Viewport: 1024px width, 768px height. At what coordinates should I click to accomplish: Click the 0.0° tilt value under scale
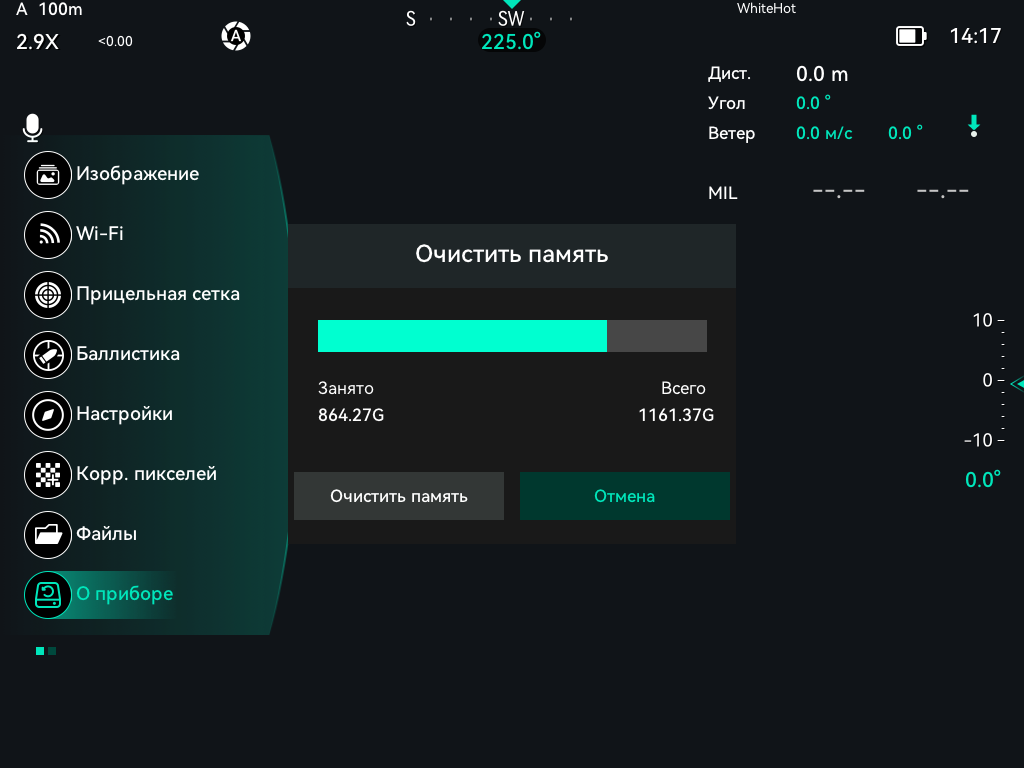[983, 480]
